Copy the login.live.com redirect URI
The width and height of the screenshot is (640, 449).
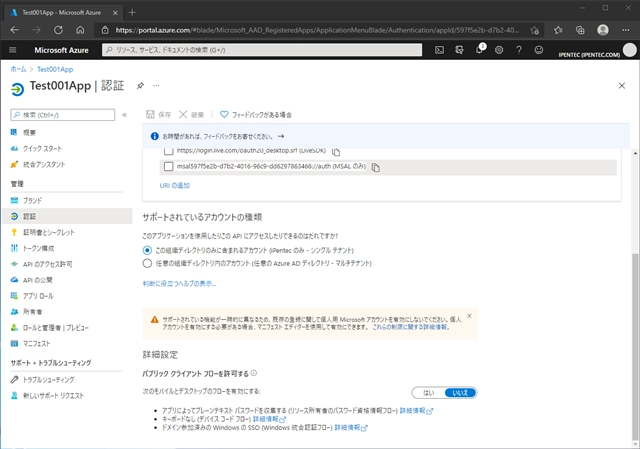point(336,152)
